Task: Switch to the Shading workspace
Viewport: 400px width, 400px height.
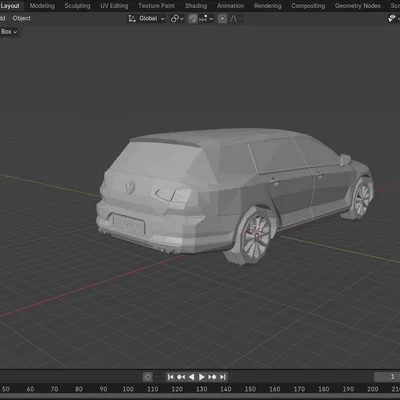Action: click(196, 6)
